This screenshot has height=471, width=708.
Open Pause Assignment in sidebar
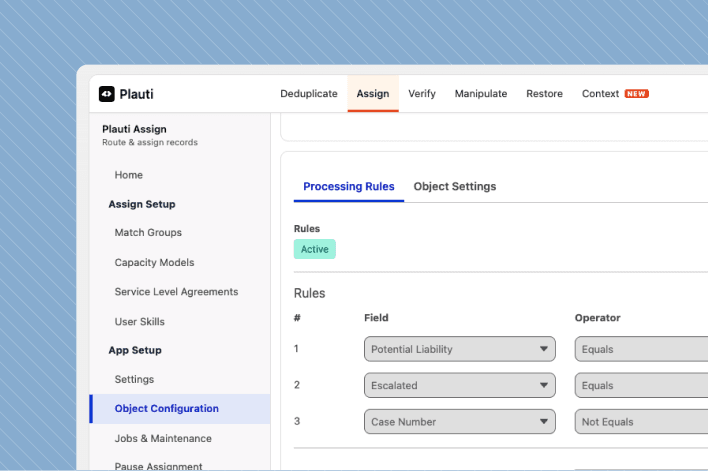pyautogui.click(x=158, y=466)
